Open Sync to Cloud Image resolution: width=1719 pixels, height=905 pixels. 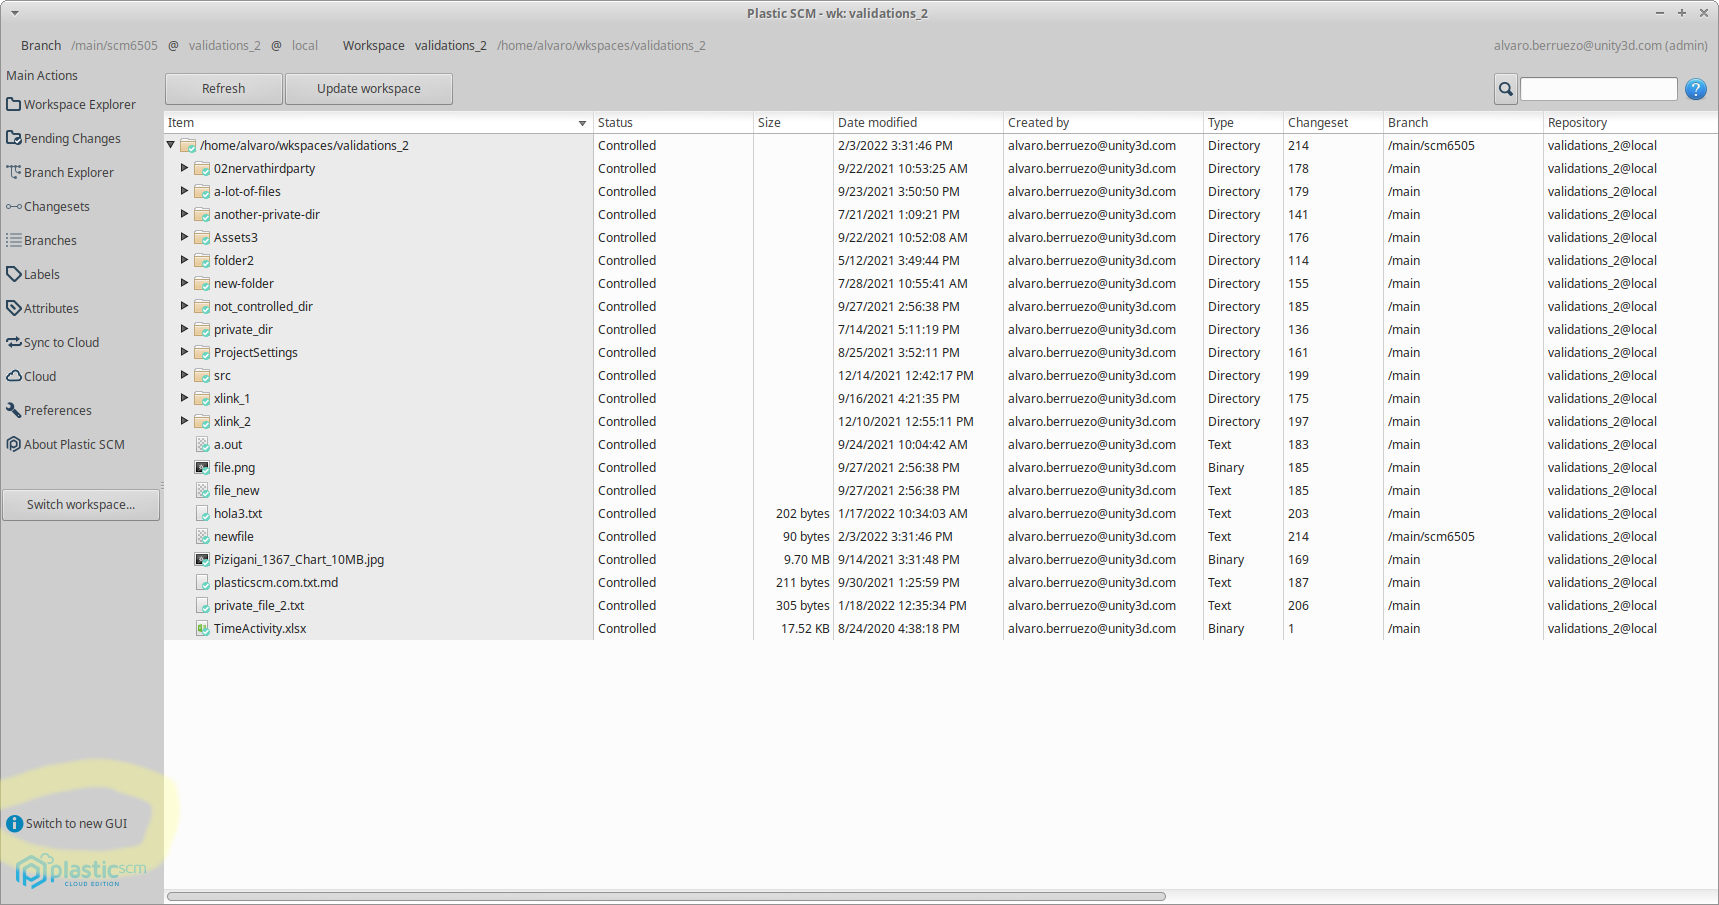point(61,342)
